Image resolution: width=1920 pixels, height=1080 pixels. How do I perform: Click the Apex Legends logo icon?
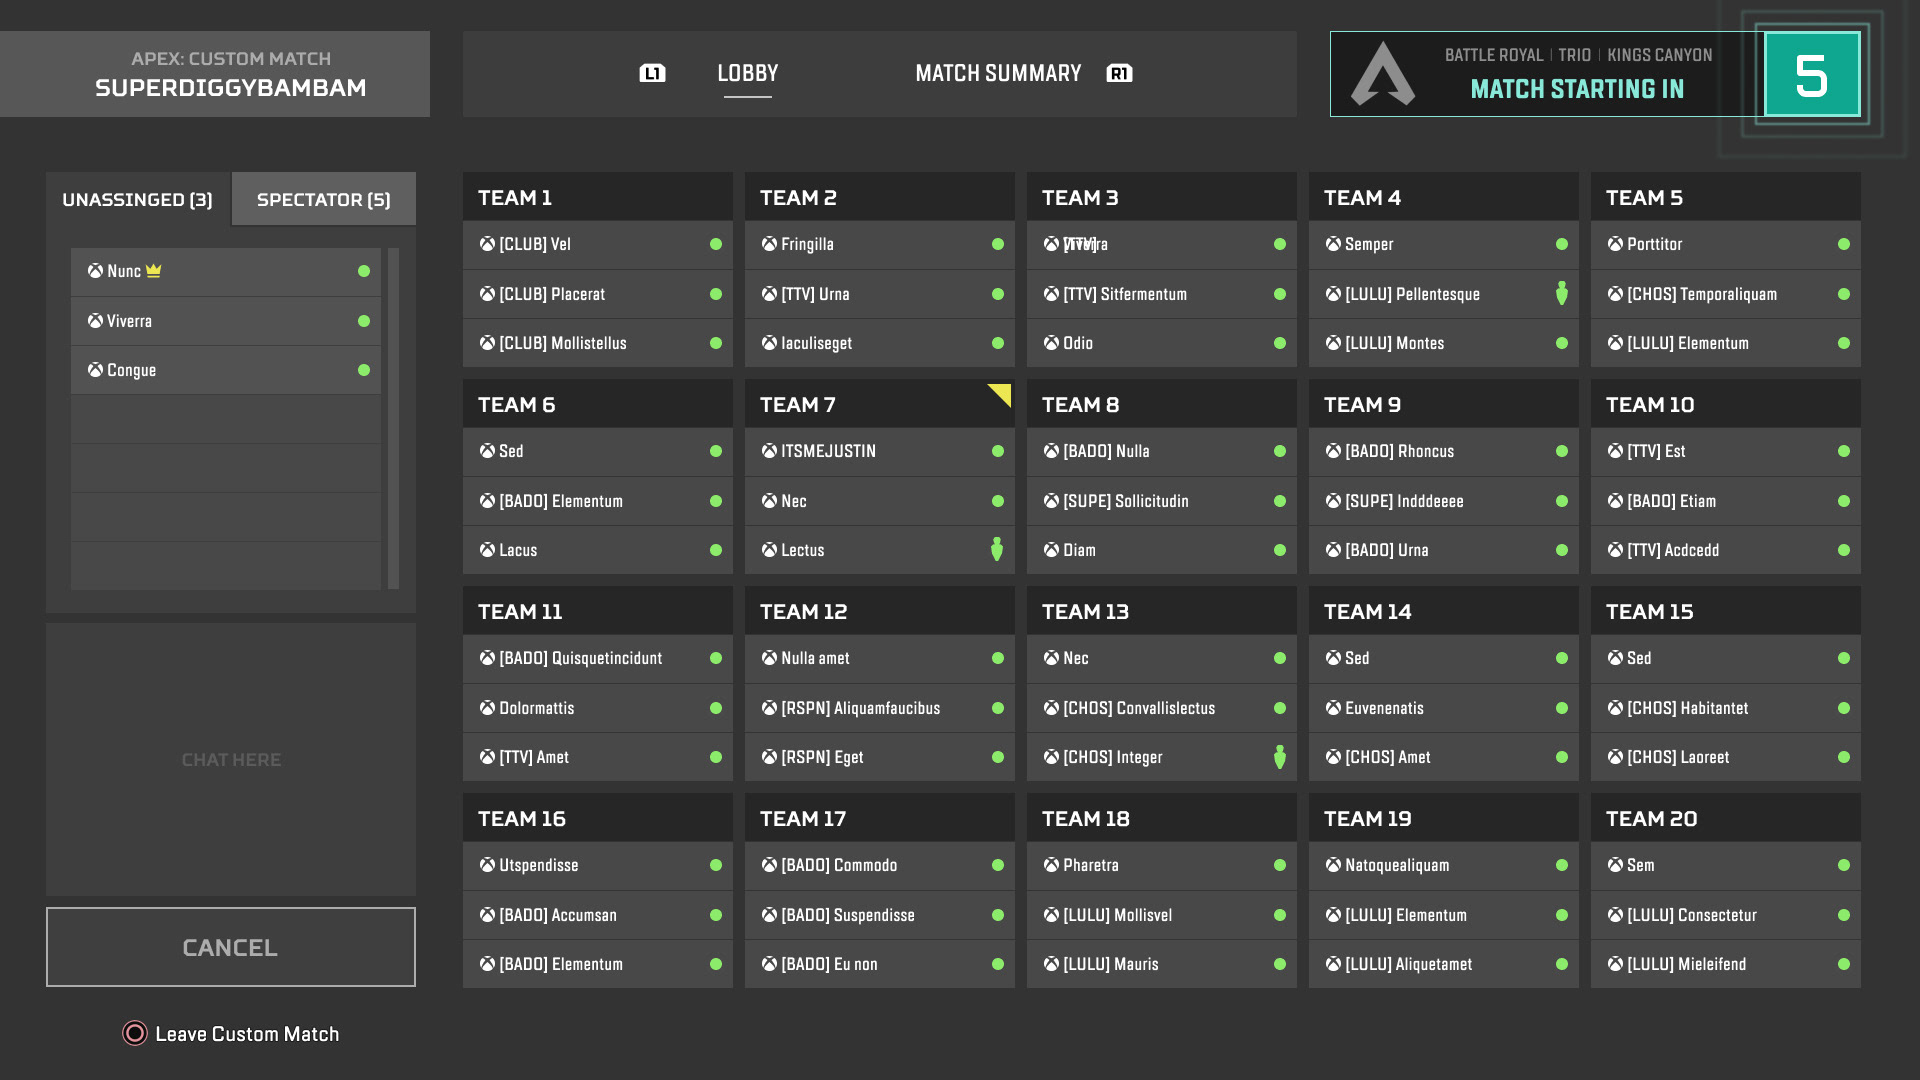point(1383,74)
